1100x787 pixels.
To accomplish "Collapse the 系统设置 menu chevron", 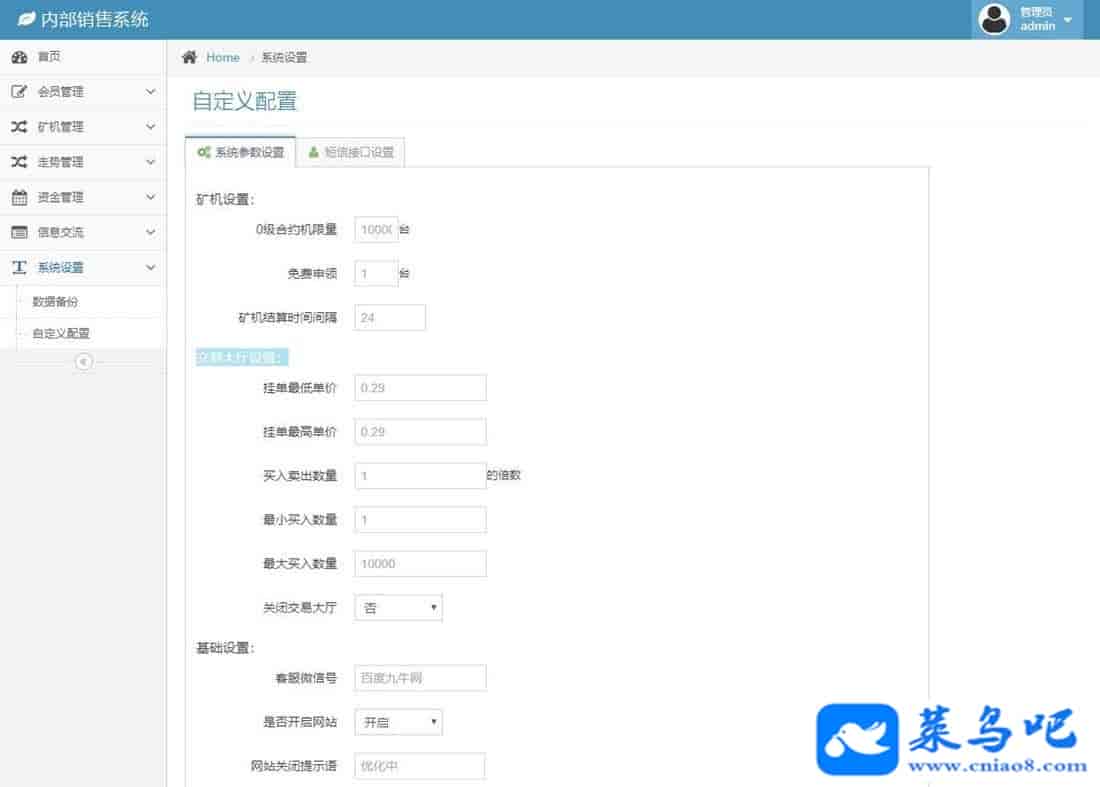I will (151, 267).
